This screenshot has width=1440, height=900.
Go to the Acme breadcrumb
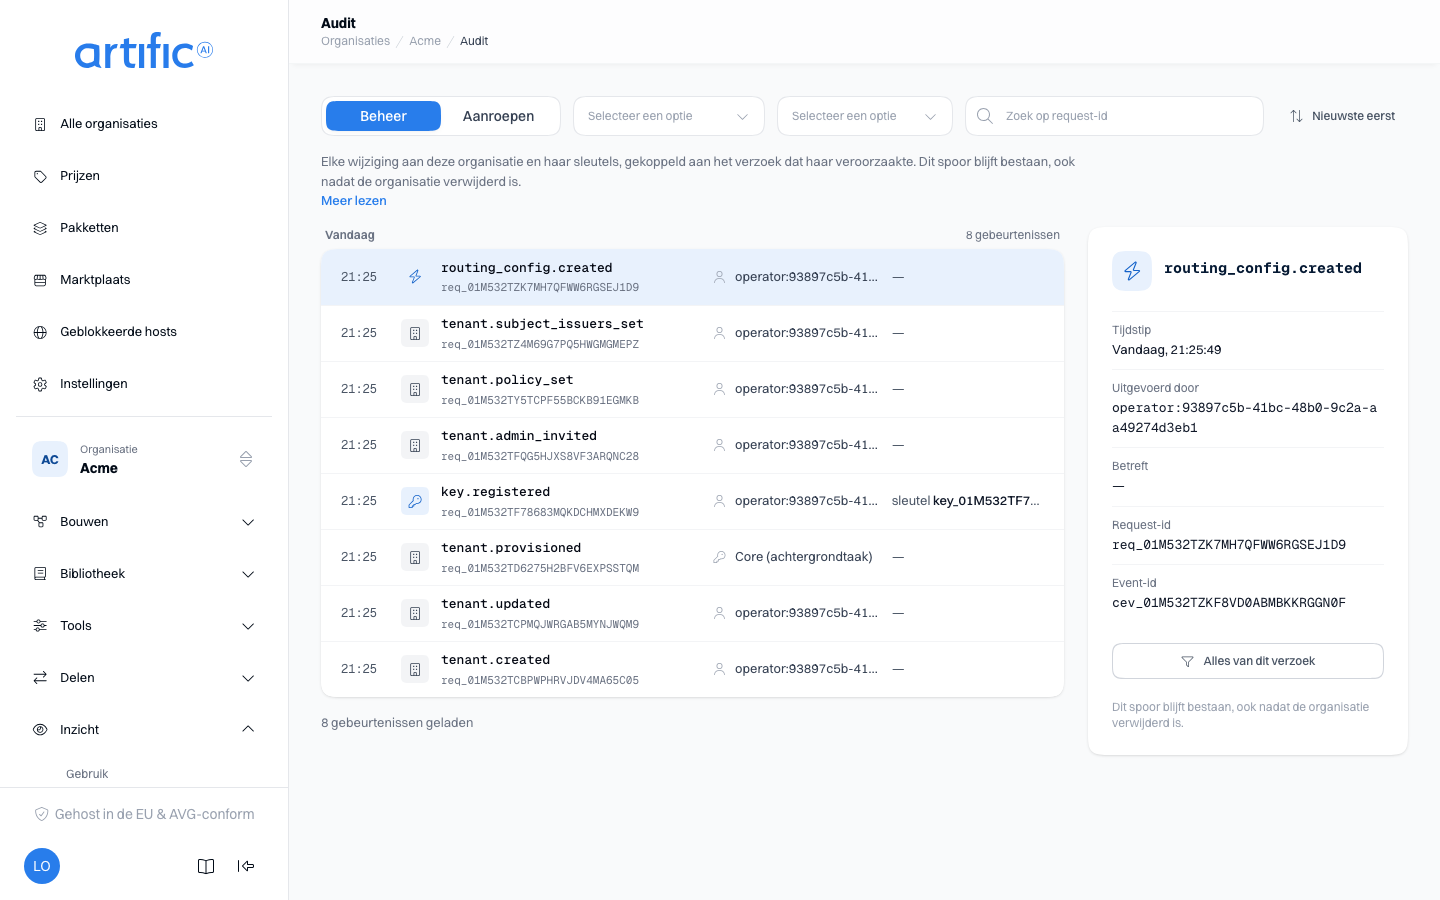(425, 41)
